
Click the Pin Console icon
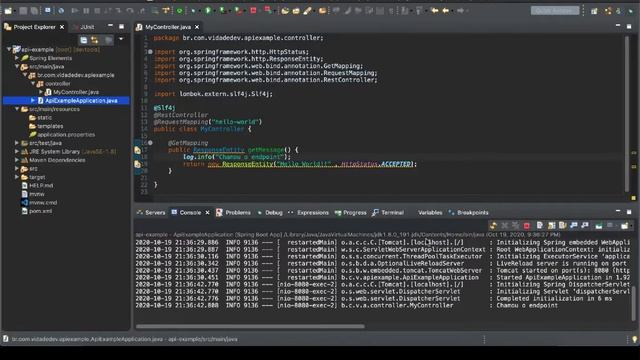[599, 225]
